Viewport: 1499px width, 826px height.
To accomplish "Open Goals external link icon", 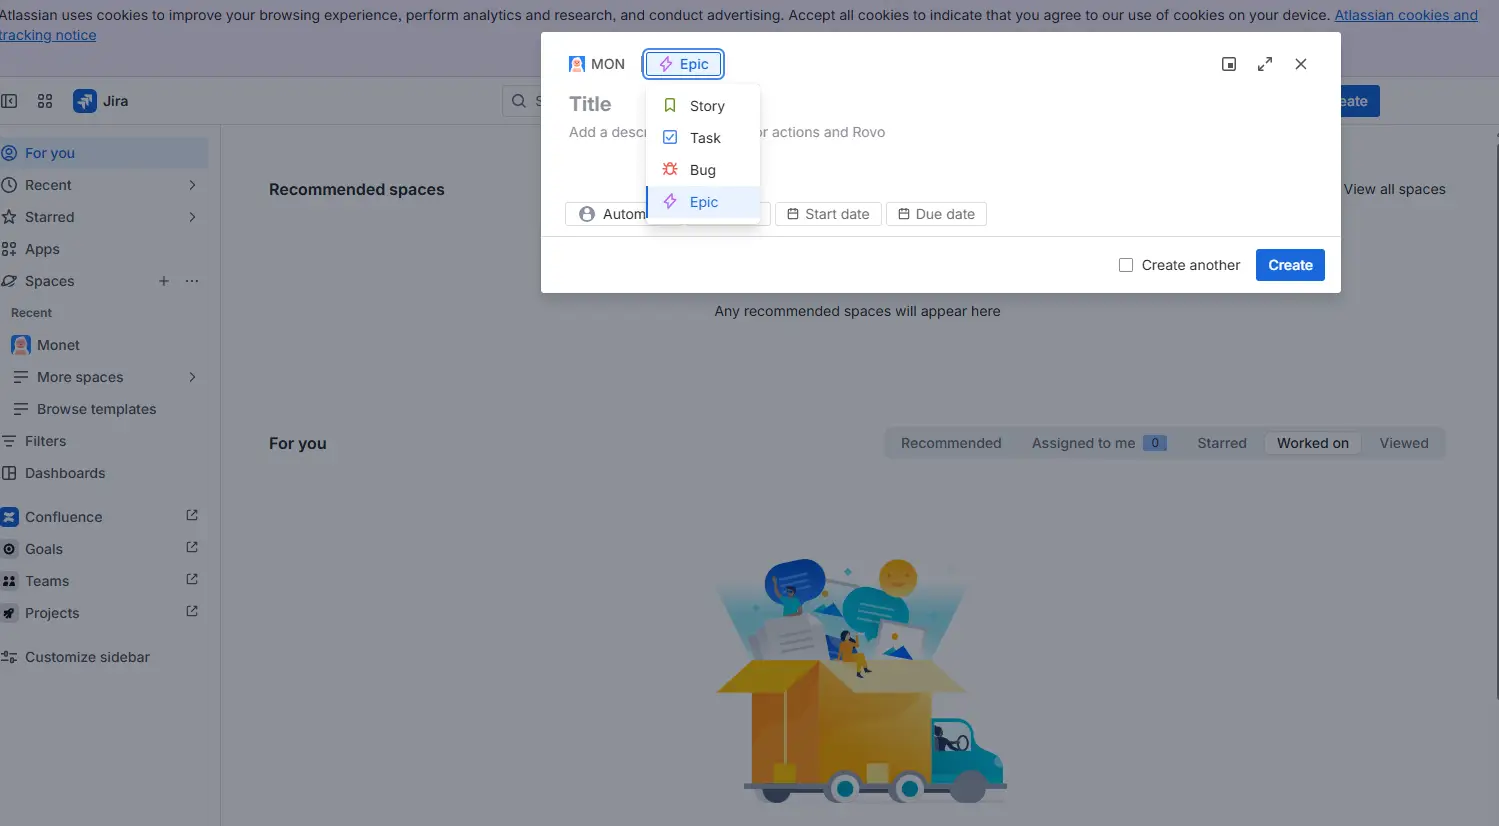I will (x=192, y=548).
